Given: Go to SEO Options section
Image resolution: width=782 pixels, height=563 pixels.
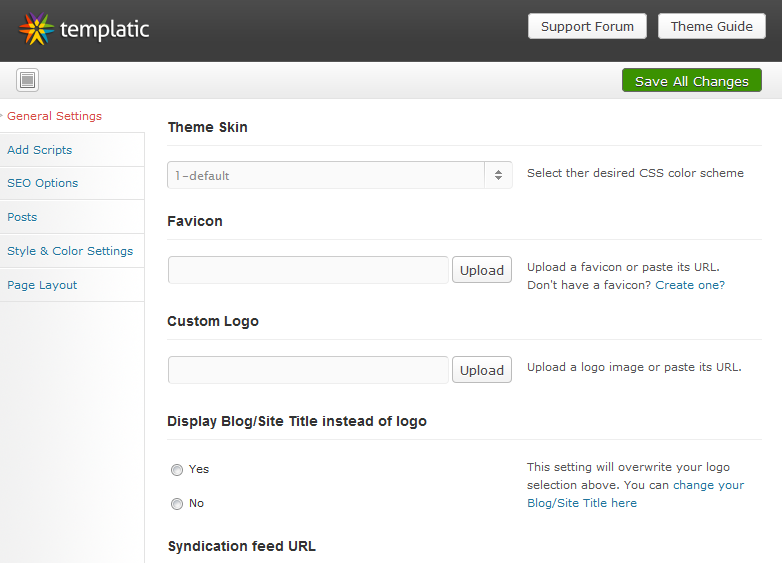Looking at the screenshot, I should click(42, 183).
